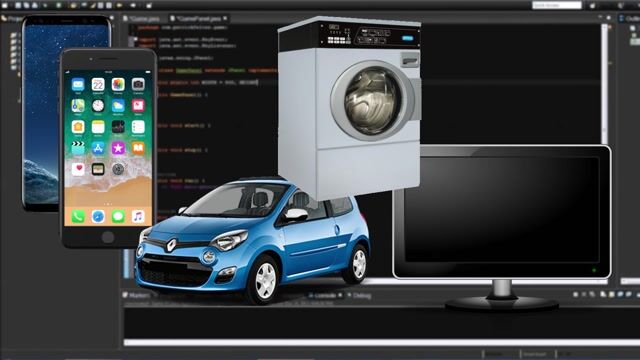Click the New file icon at toolbar start
640x360 pixels.
pyautogui.click(x=3, y=5)
